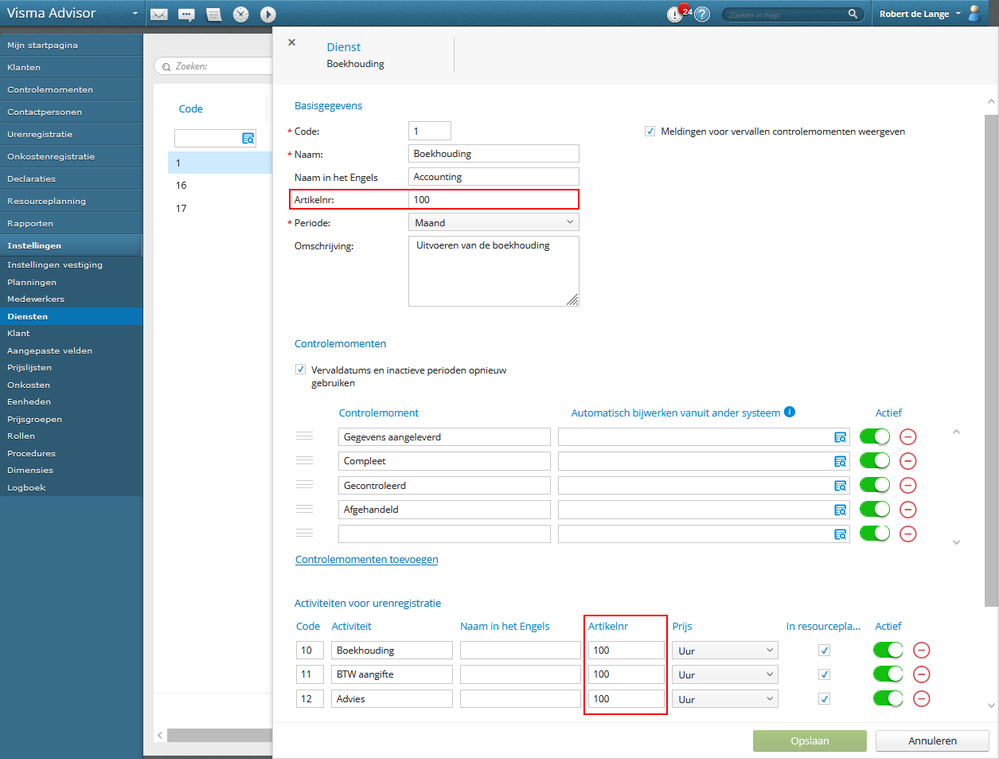Toggle resourceplanning checkbox for Advies activity

824,699
